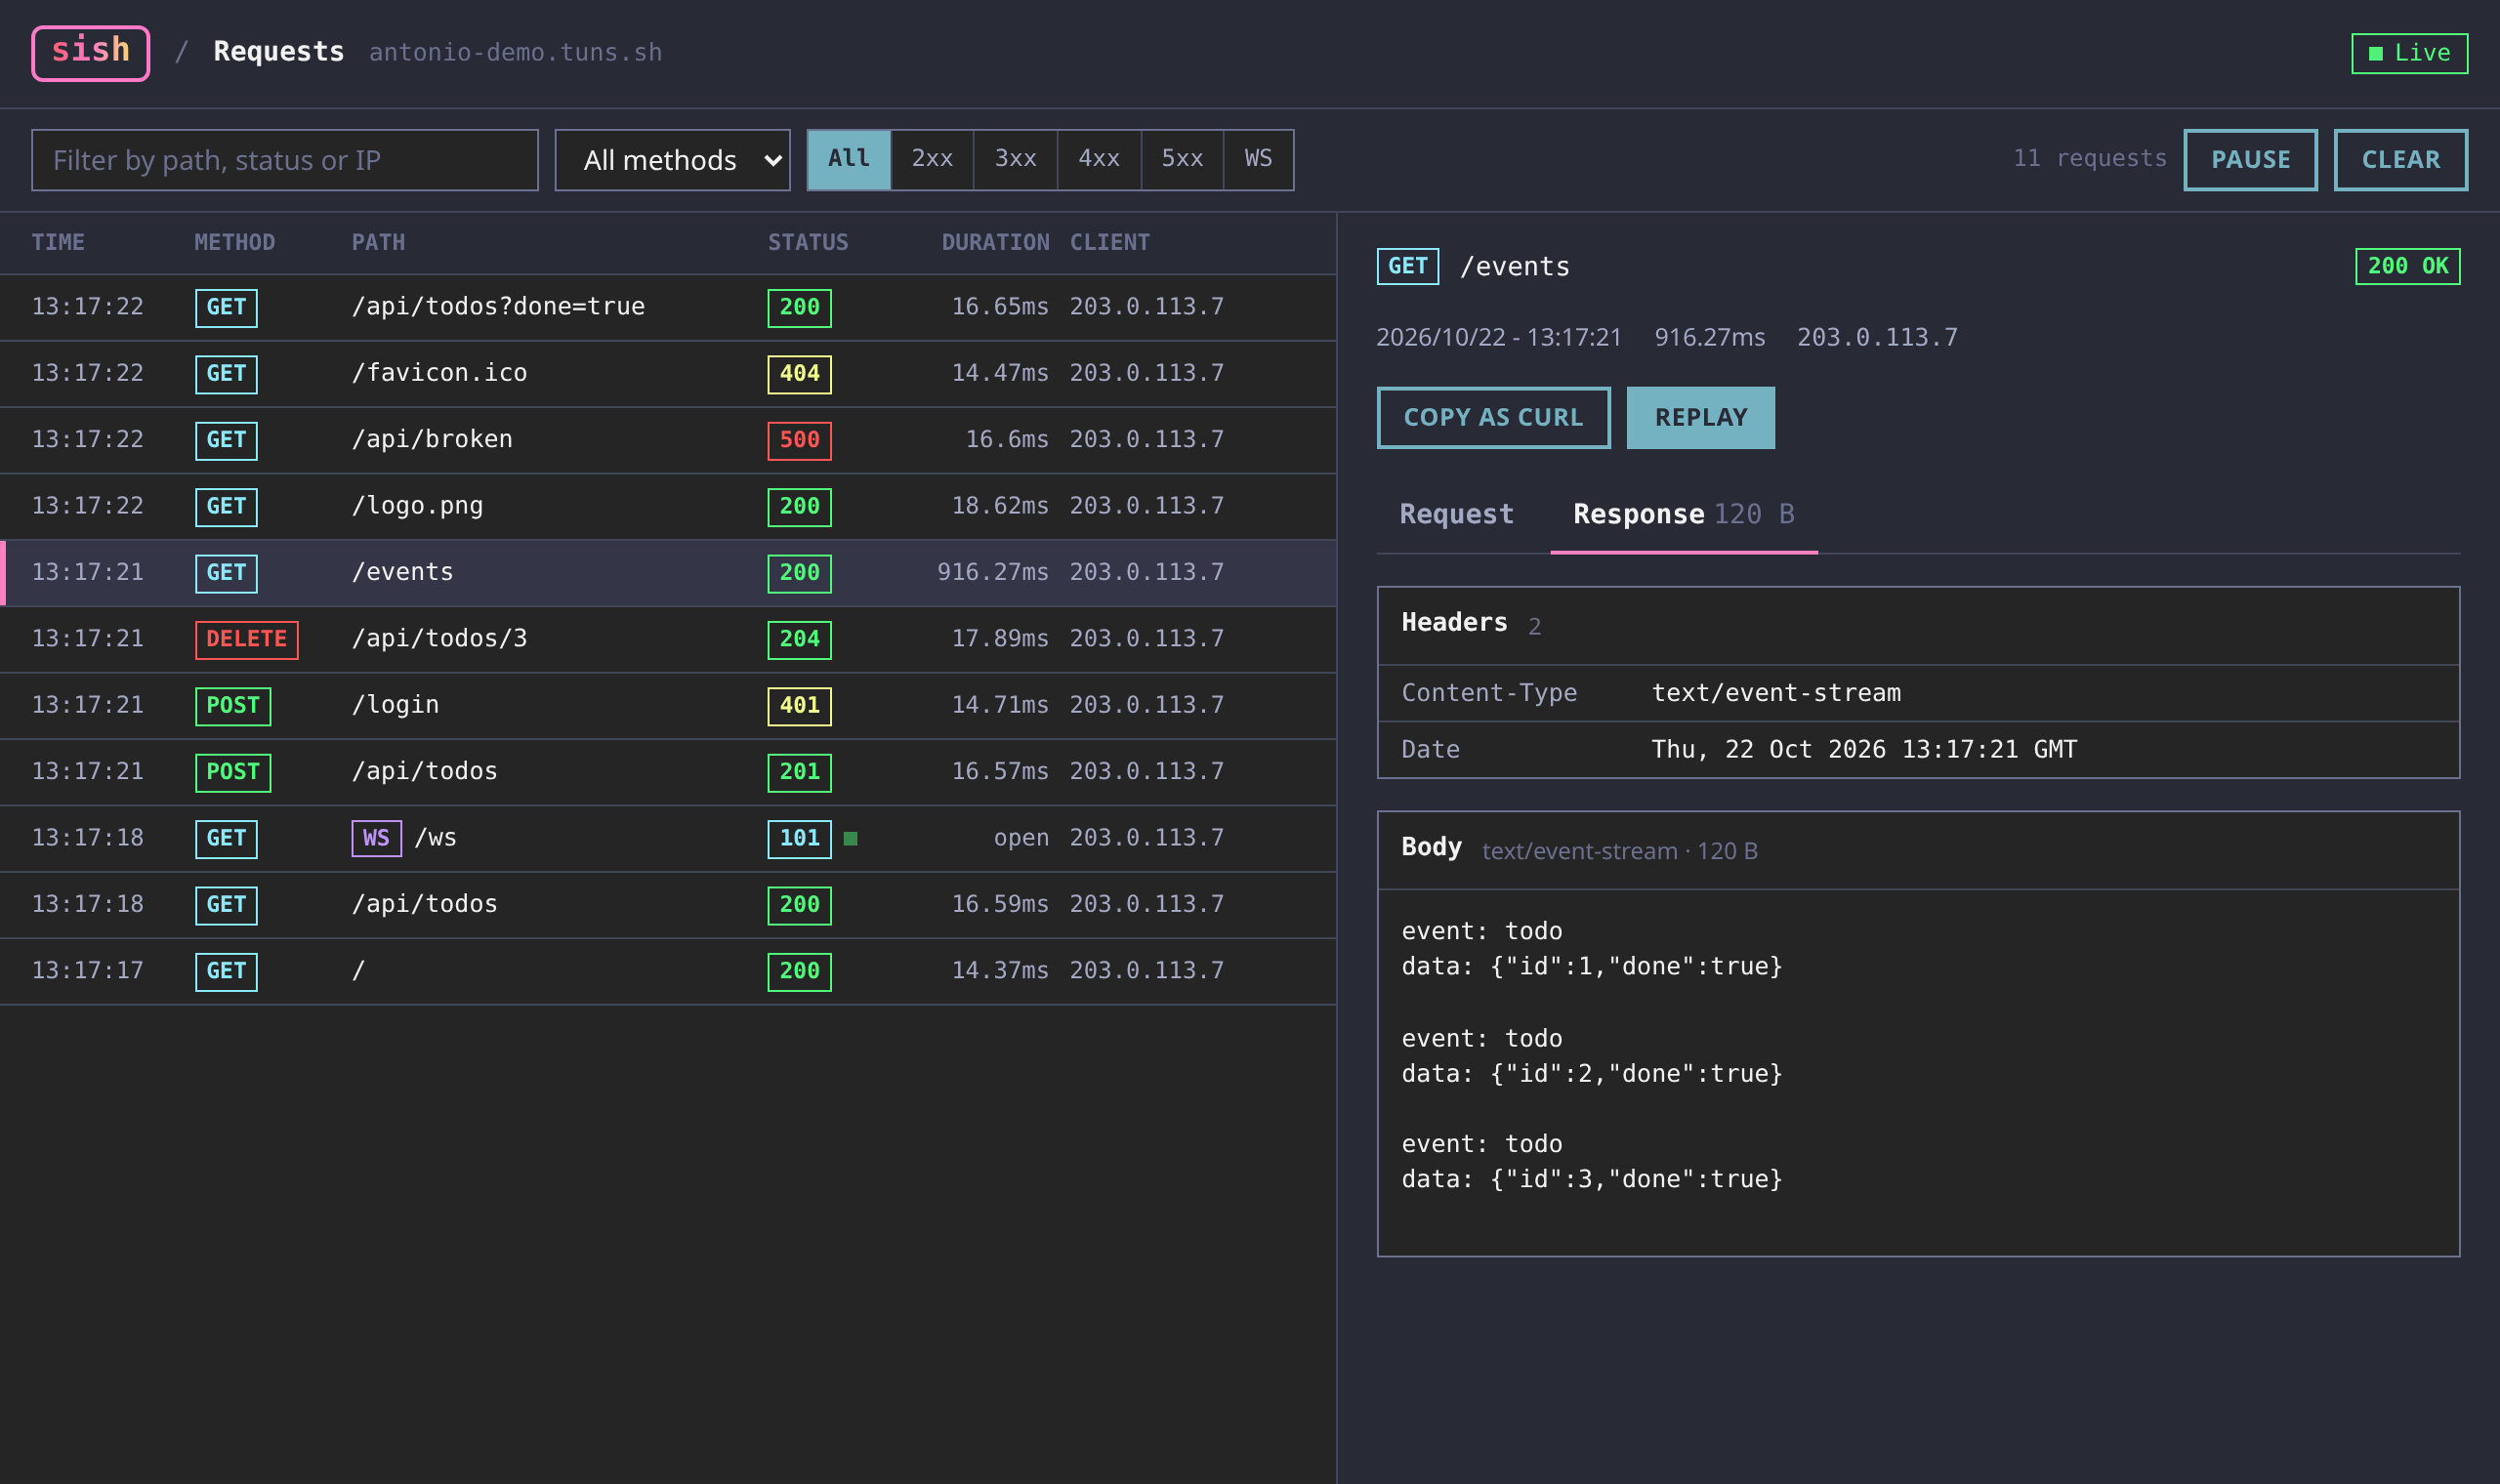
Task: Click the 201 status badge
Action: pyautogui.click(x=800, y=772)
